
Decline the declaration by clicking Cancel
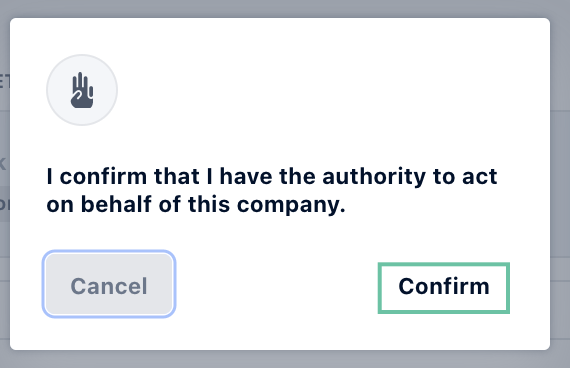coord(109,284)
